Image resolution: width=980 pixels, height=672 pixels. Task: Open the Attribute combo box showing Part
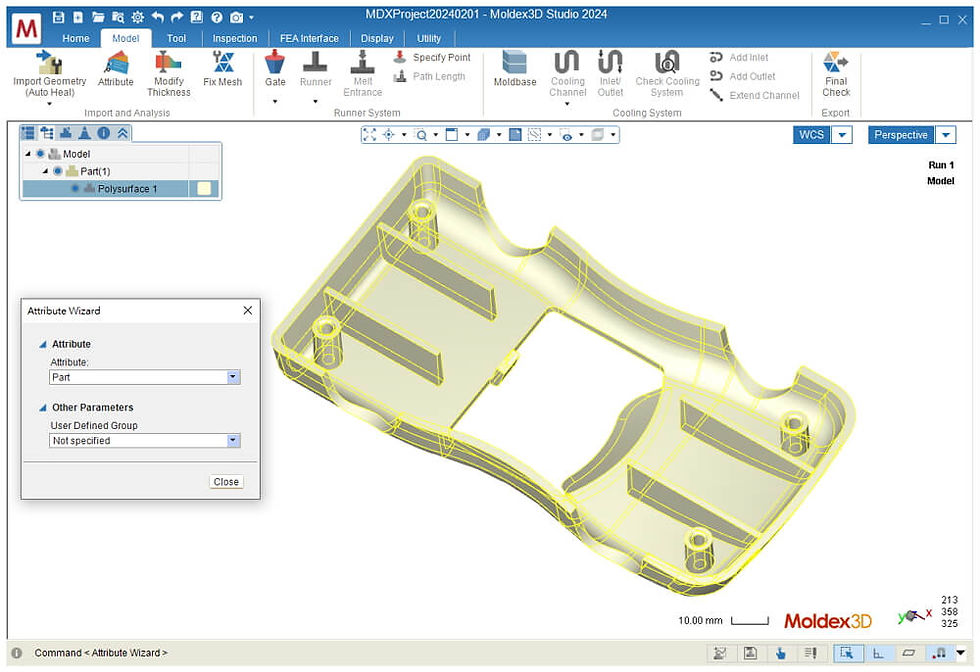(144, 377)
